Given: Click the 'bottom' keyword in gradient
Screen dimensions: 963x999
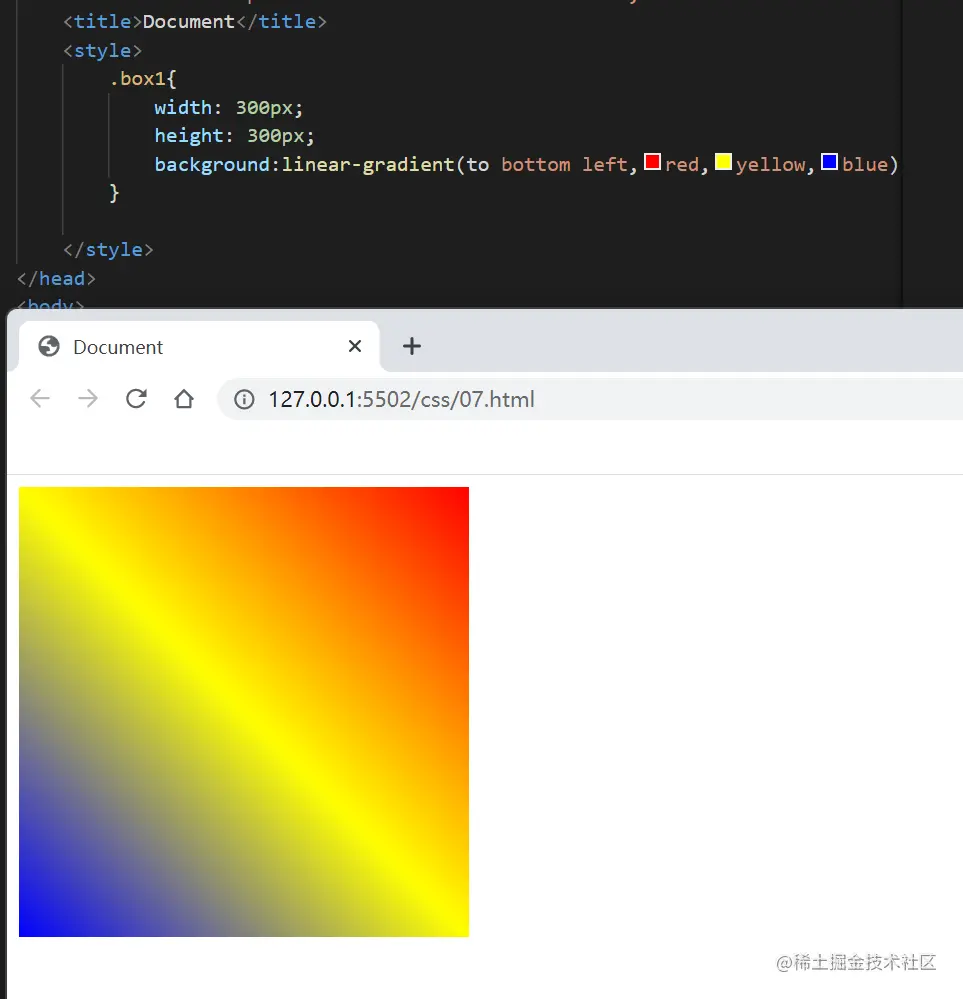Looking at the screenshot, I should point(535,164).
